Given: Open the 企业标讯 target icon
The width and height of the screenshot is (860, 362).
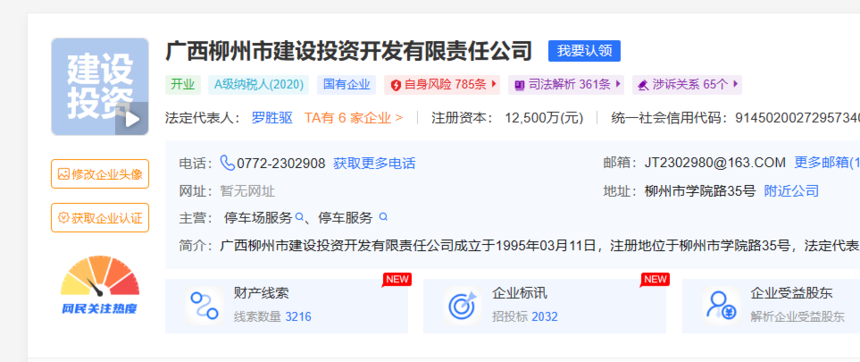Looking at the screenshot, I should pyautogui.click(x=462, y=306).
